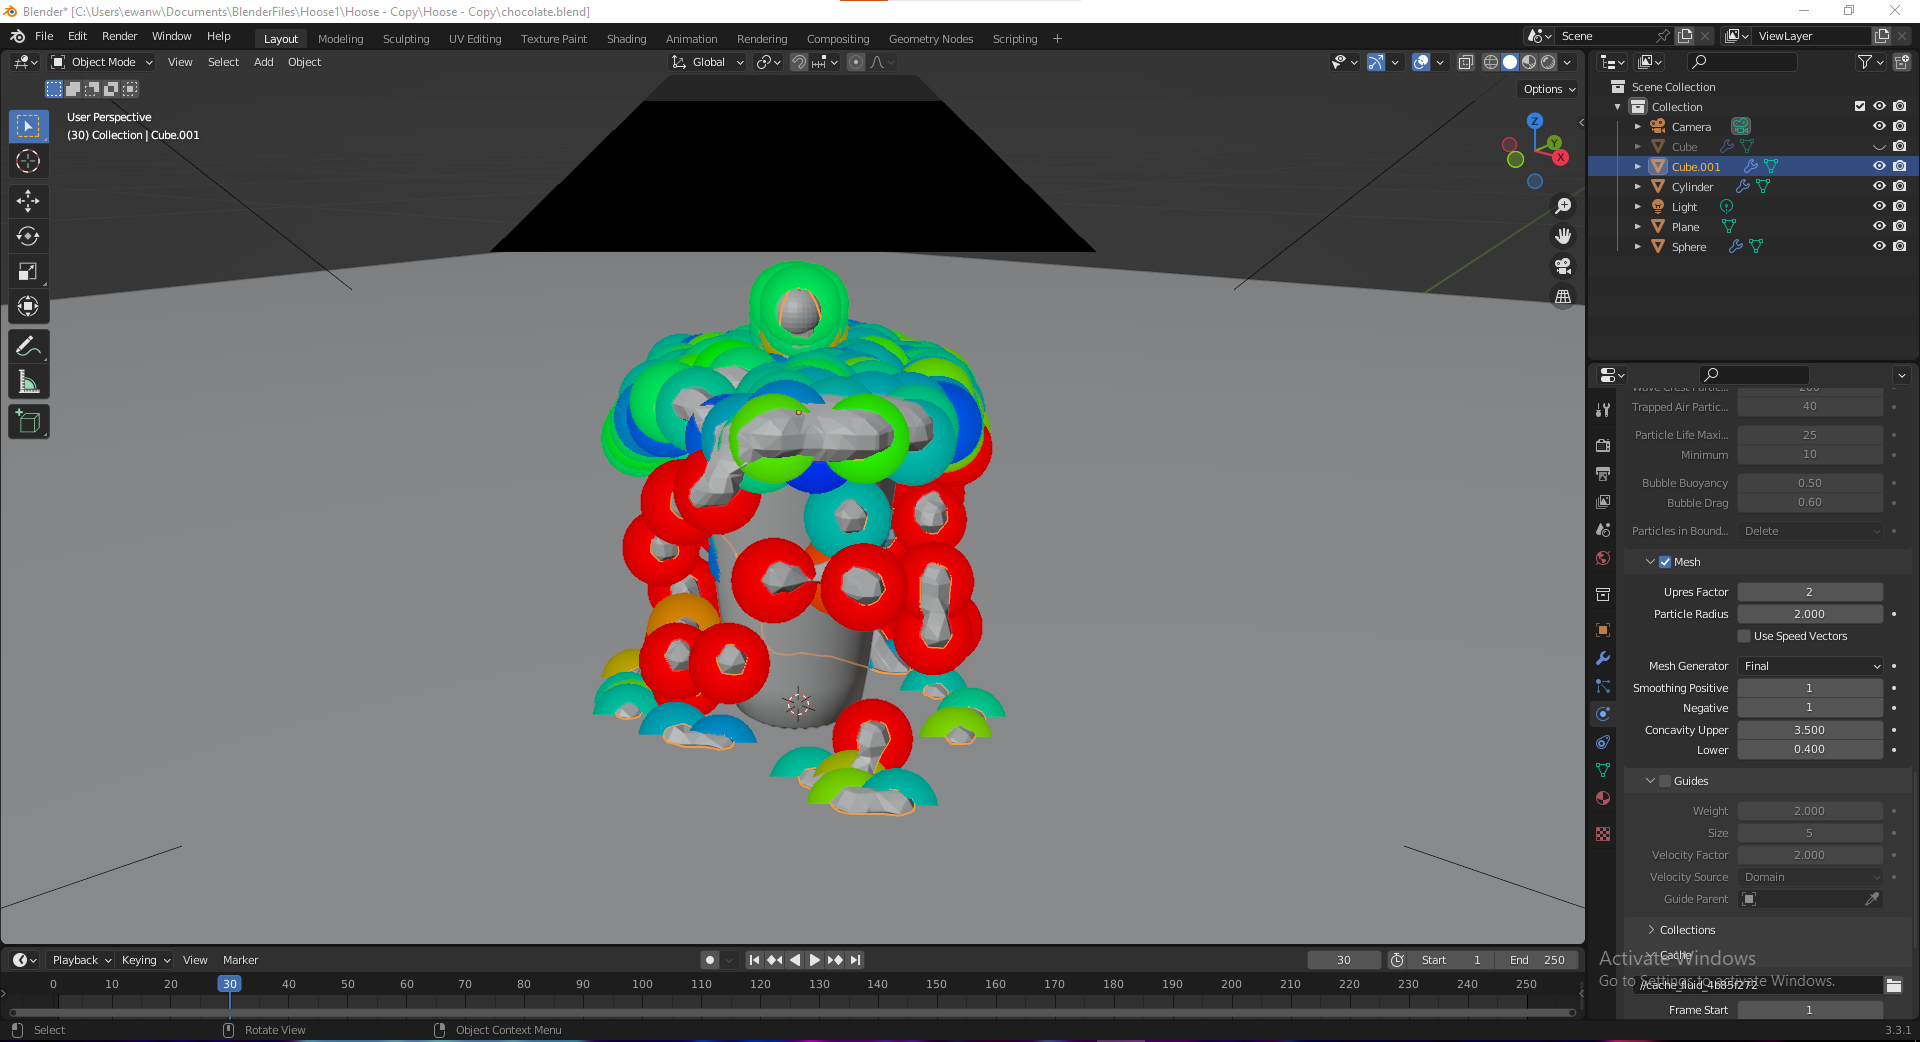Image resolution: width=1920 pixels, height=1042 pixels.
Task: Click the Concavity Upper value field
Action: click(x=1810, y=730)
